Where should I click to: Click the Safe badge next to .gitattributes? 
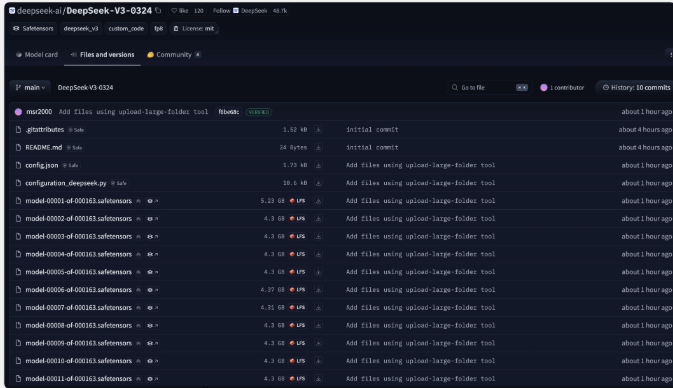76,130
